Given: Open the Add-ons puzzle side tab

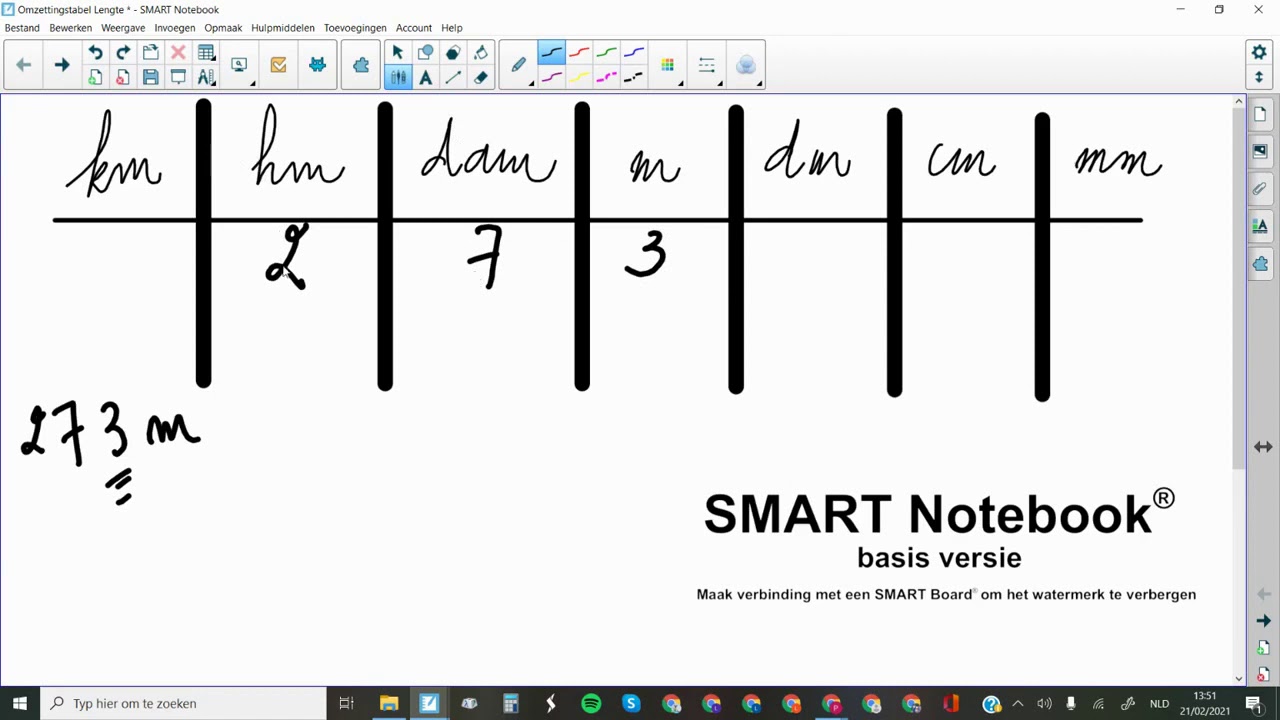Looking at the screenshot, I should tap(1260, 264).
